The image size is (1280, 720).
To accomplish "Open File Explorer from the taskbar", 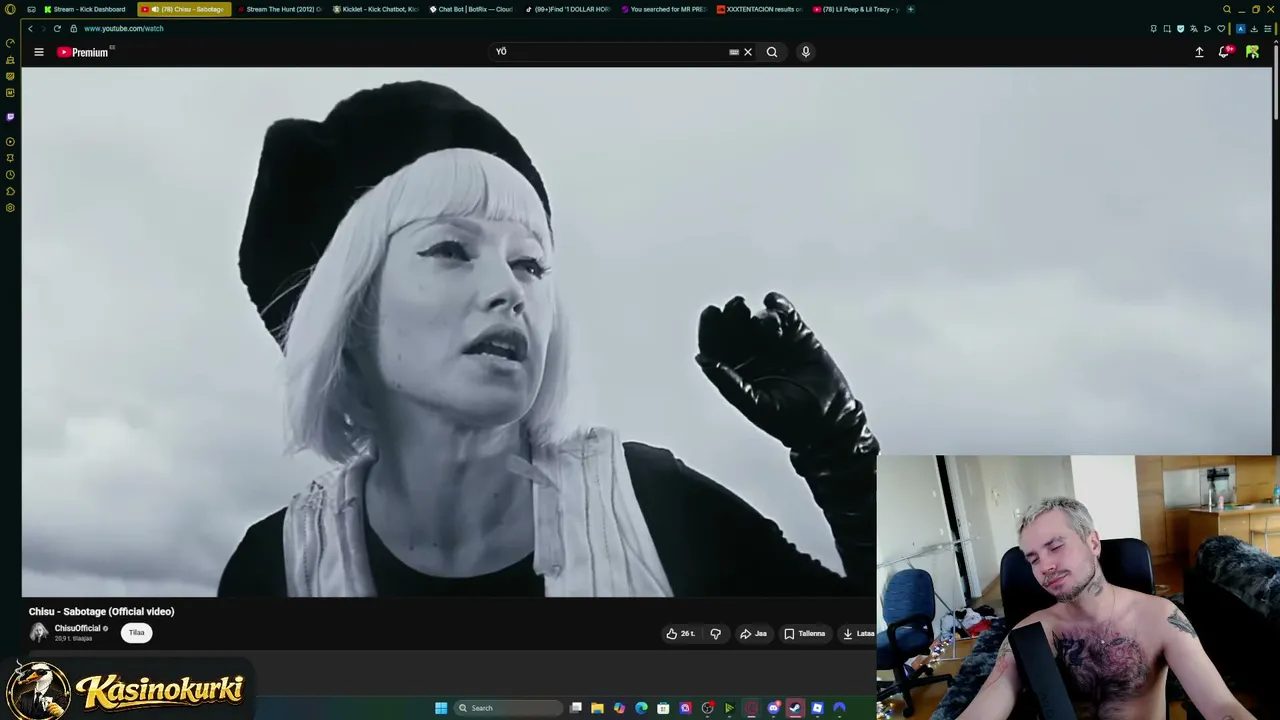I will click(x=597, y=708).
